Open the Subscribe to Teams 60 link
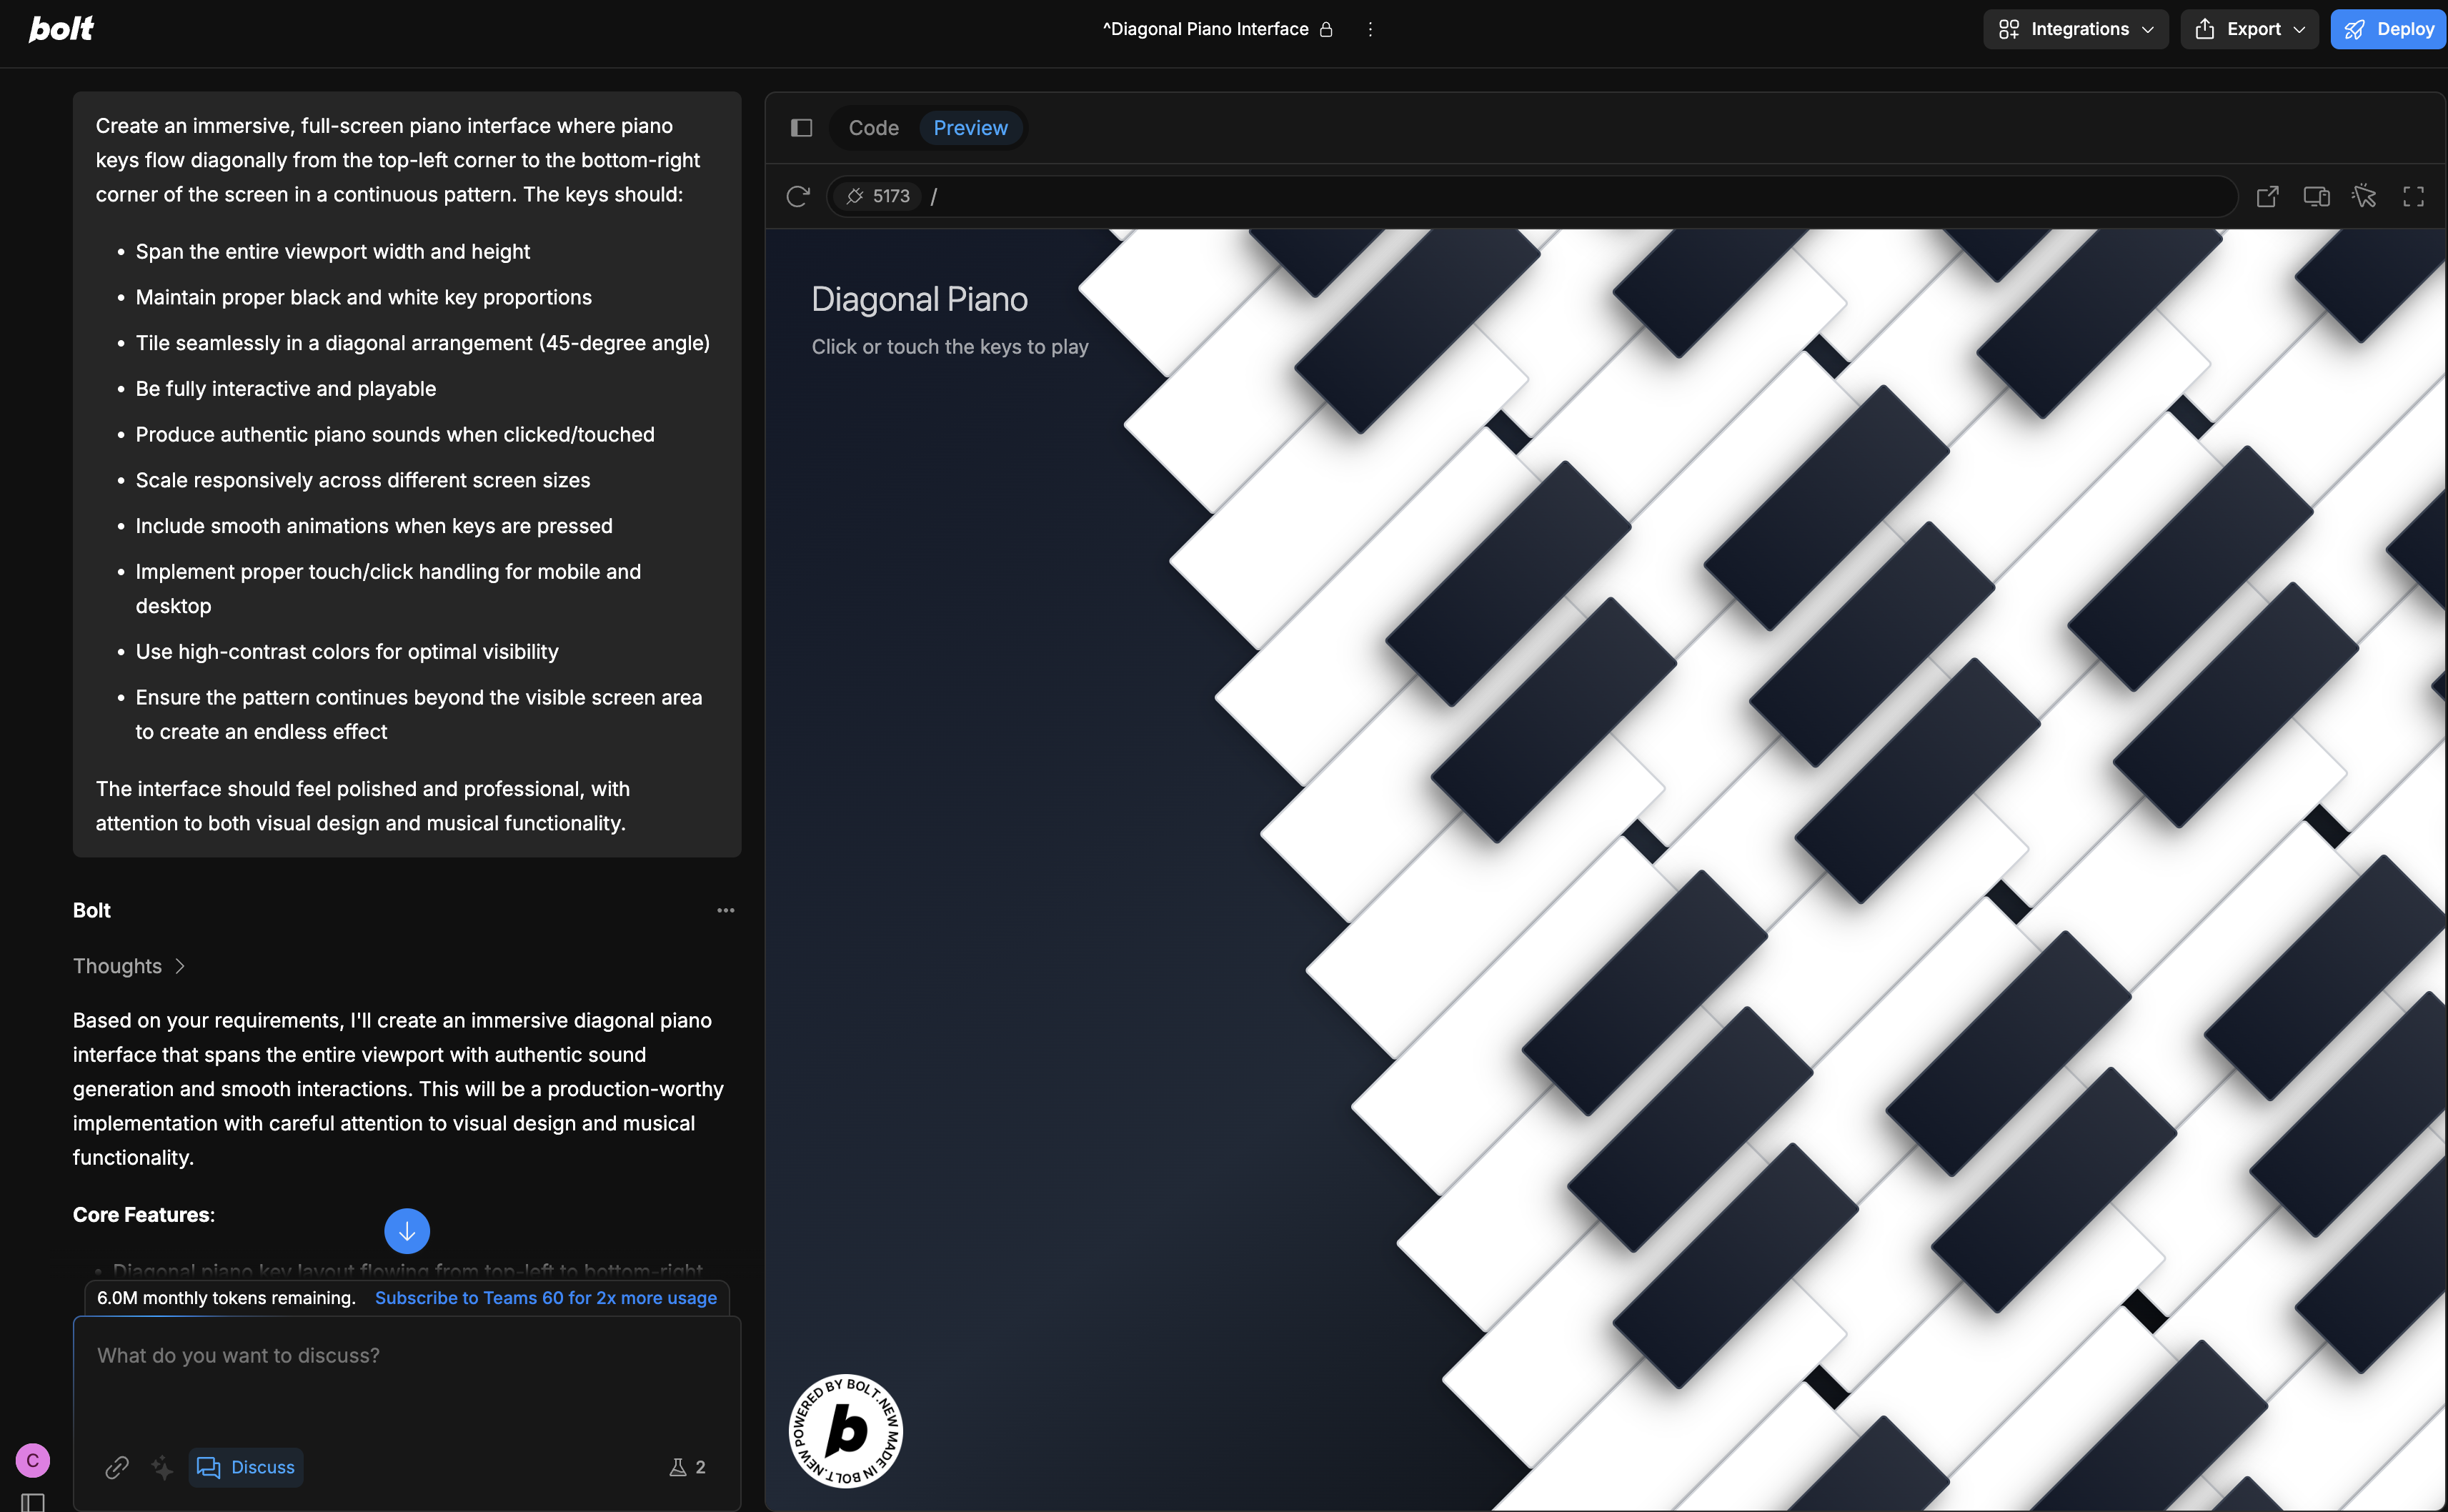This screenshot has height=1512, width=2448. pyautogui.click(x=545, y=1298)
